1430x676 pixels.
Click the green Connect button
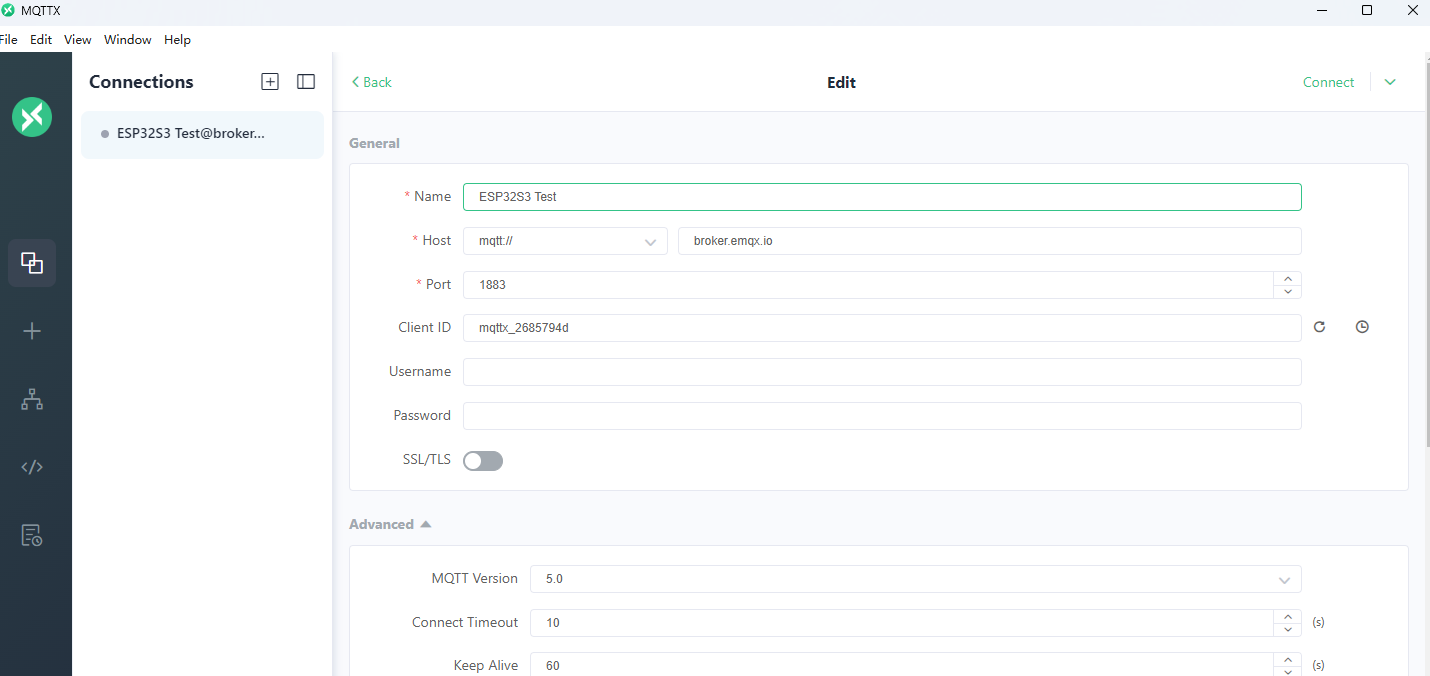pyautogui.click(x=1328, y=82)
